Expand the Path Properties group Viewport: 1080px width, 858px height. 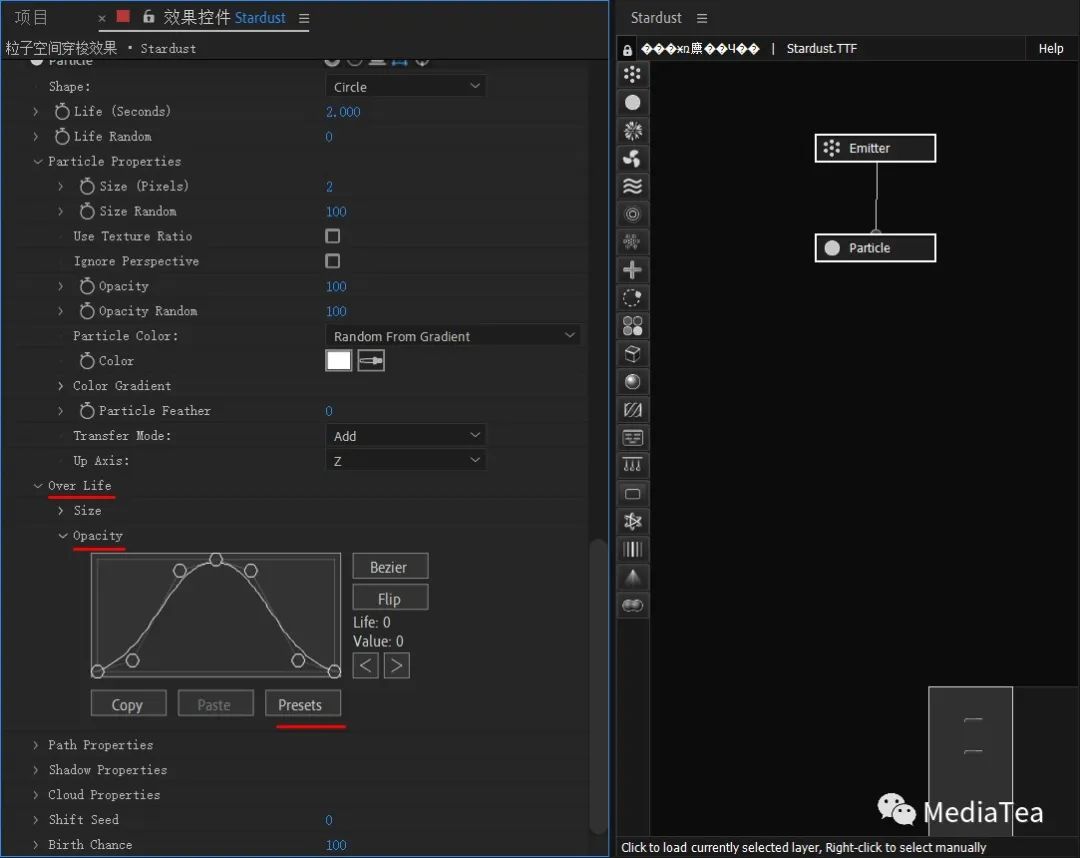(36, 745)
